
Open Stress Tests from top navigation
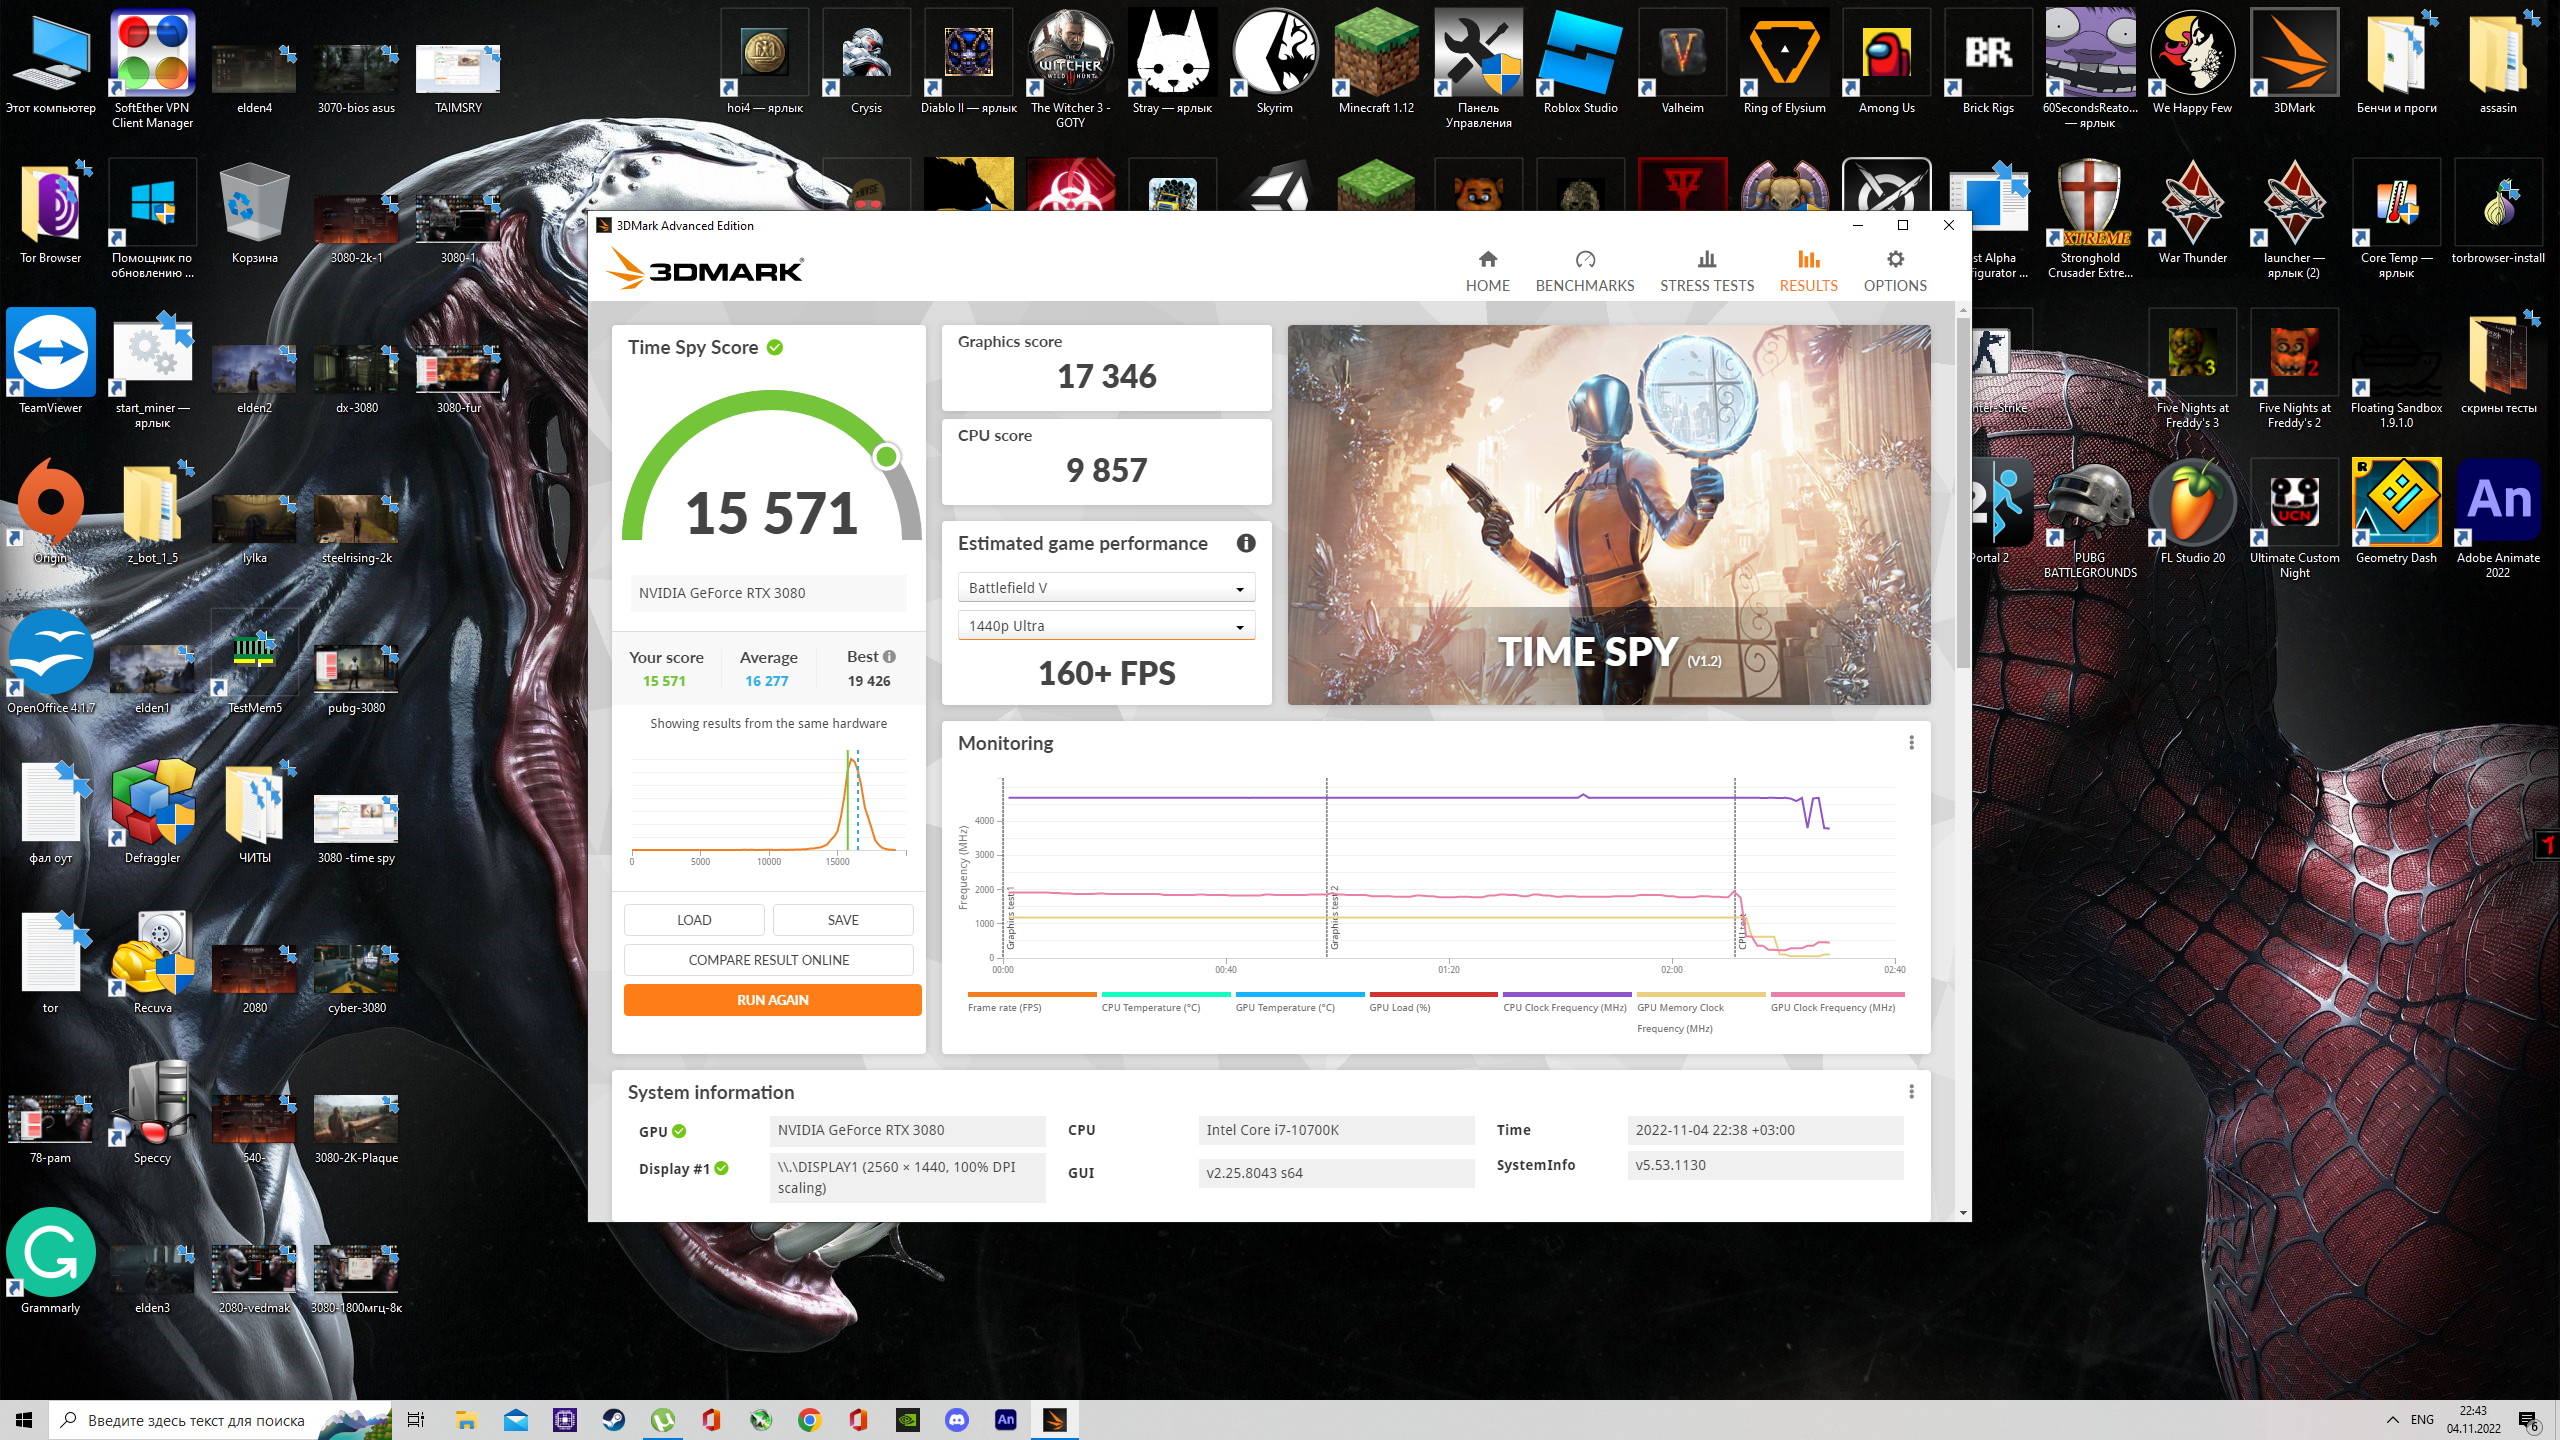[1706, 271]
